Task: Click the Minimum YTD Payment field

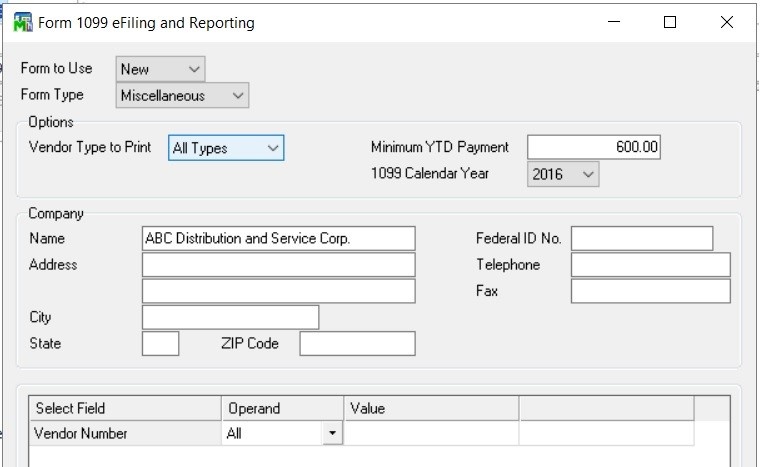Action: 594,147
